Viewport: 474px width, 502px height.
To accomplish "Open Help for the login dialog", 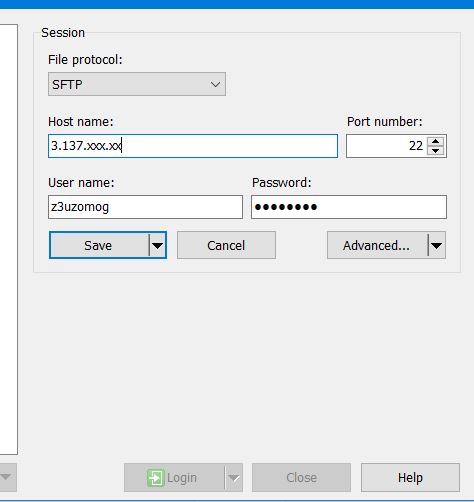I will (x=410, y=477).
